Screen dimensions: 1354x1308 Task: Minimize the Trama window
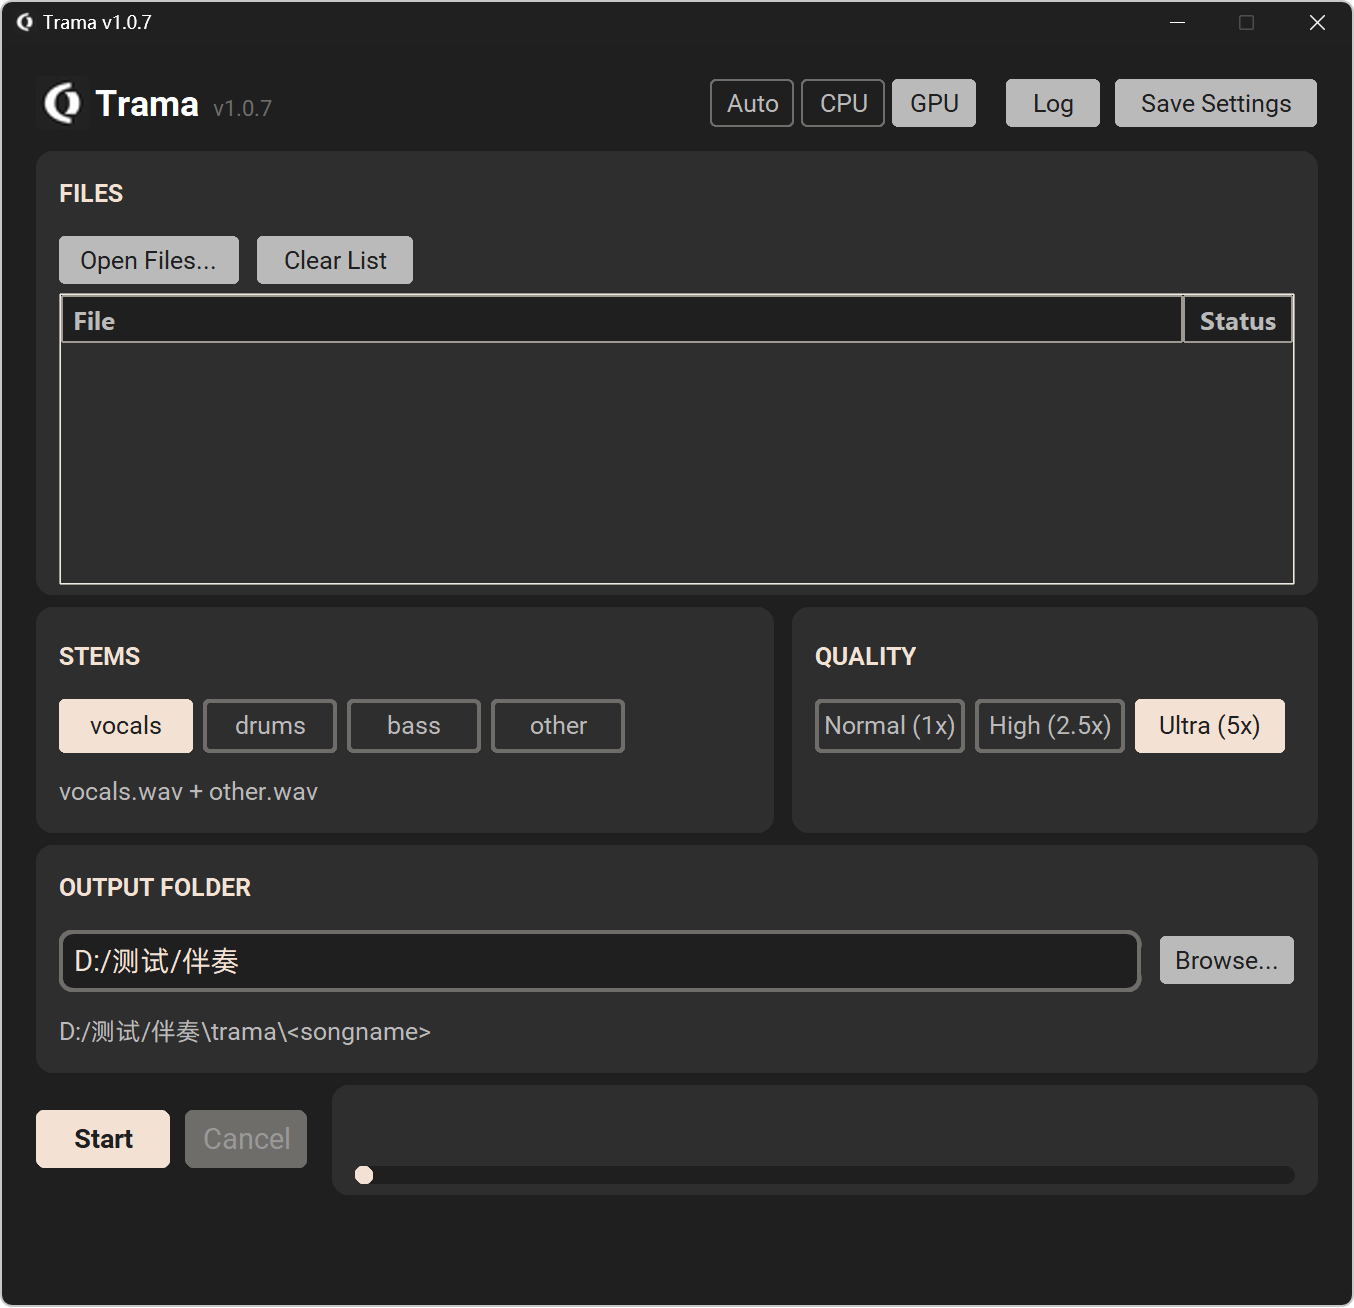point(1178,22)
